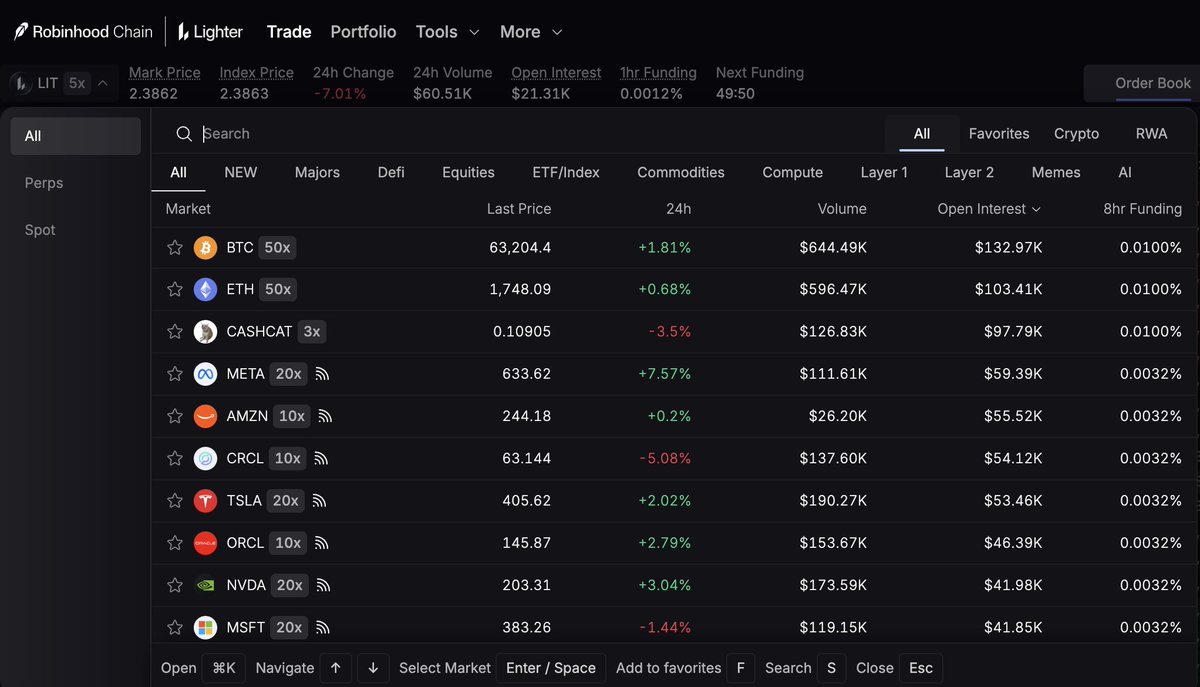Filter by the Defi category
This screenshot has width=1200, height=687.
point(391,172)
